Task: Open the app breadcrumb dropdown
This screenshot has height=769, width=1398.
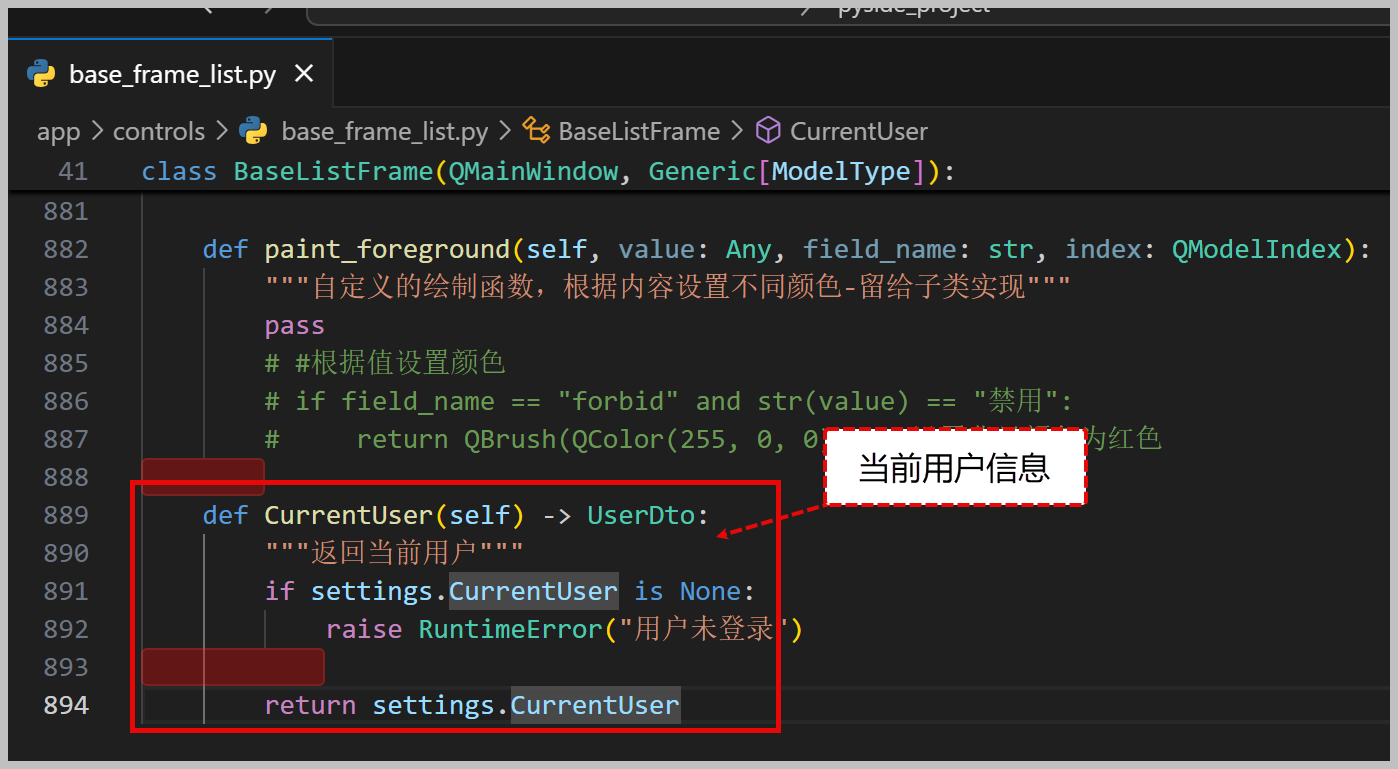Action: tap(58, 131)
